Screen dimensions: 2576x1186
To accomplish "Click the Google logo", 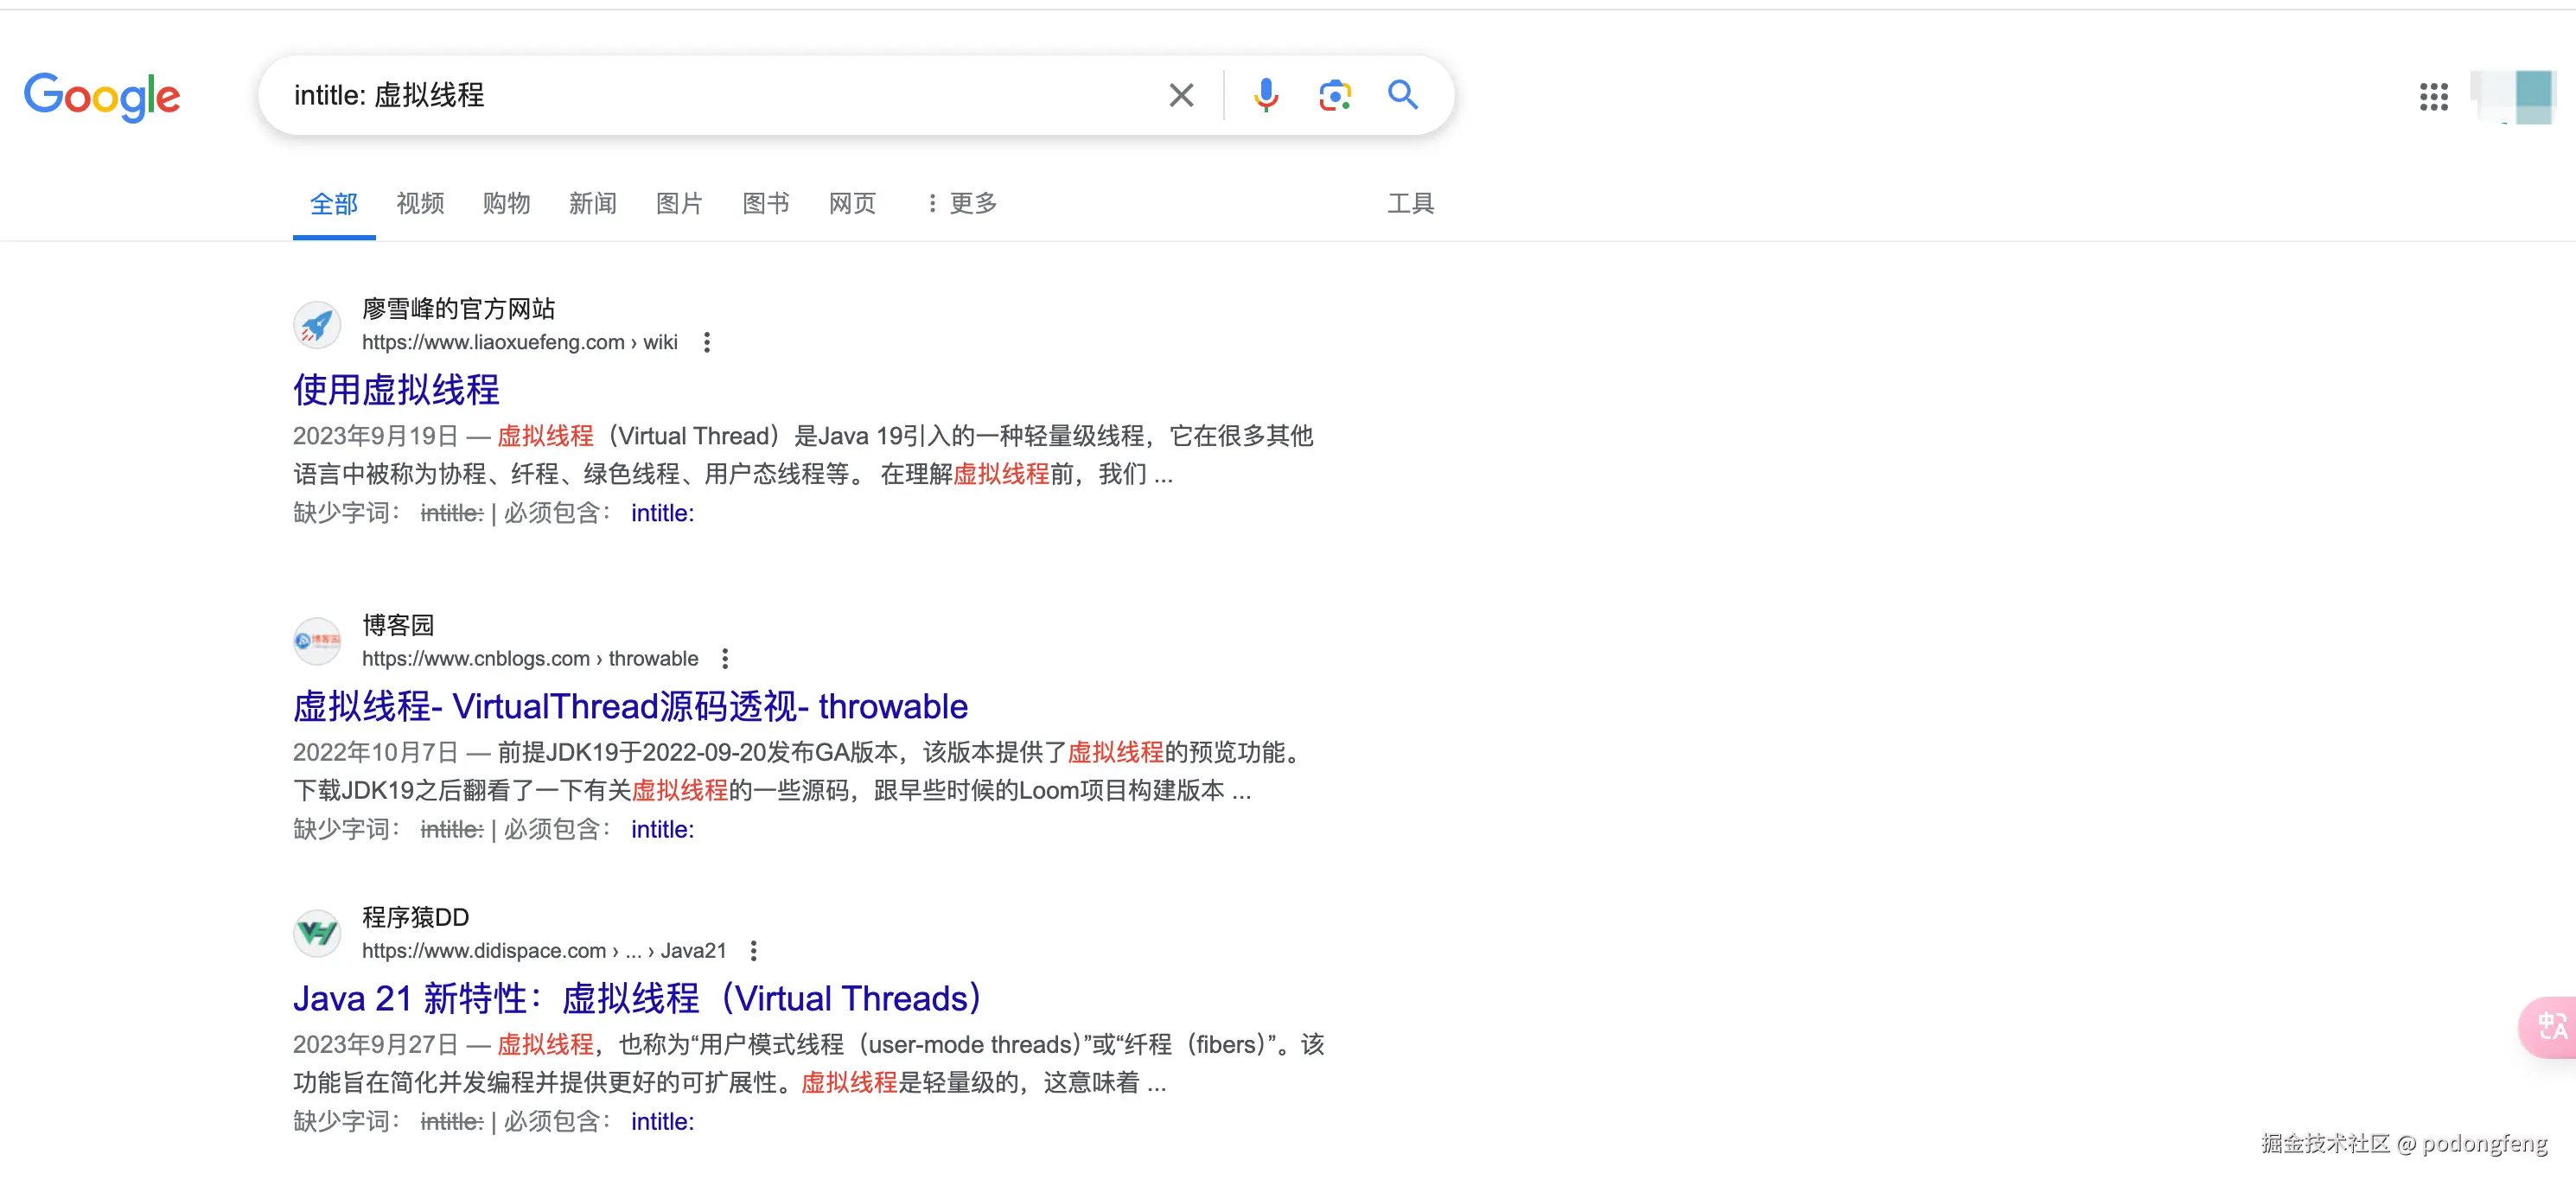I will [102, 96].
